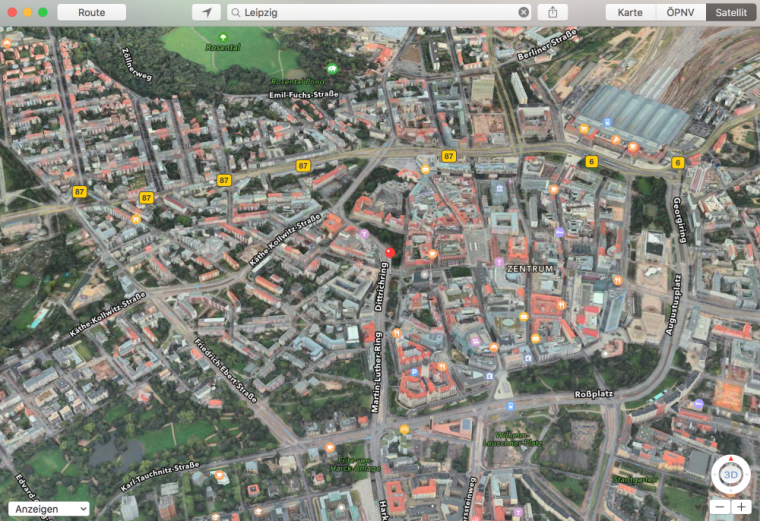Clear the Leipzig search text
This screenshot has width=760, height=521.
(523, 12)
